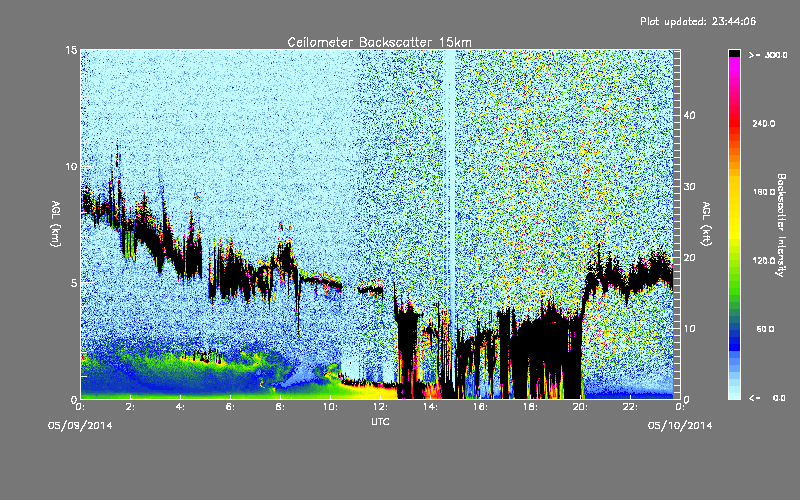
Task: Click the '22:' hour tick label
Action: coord(631,407)
